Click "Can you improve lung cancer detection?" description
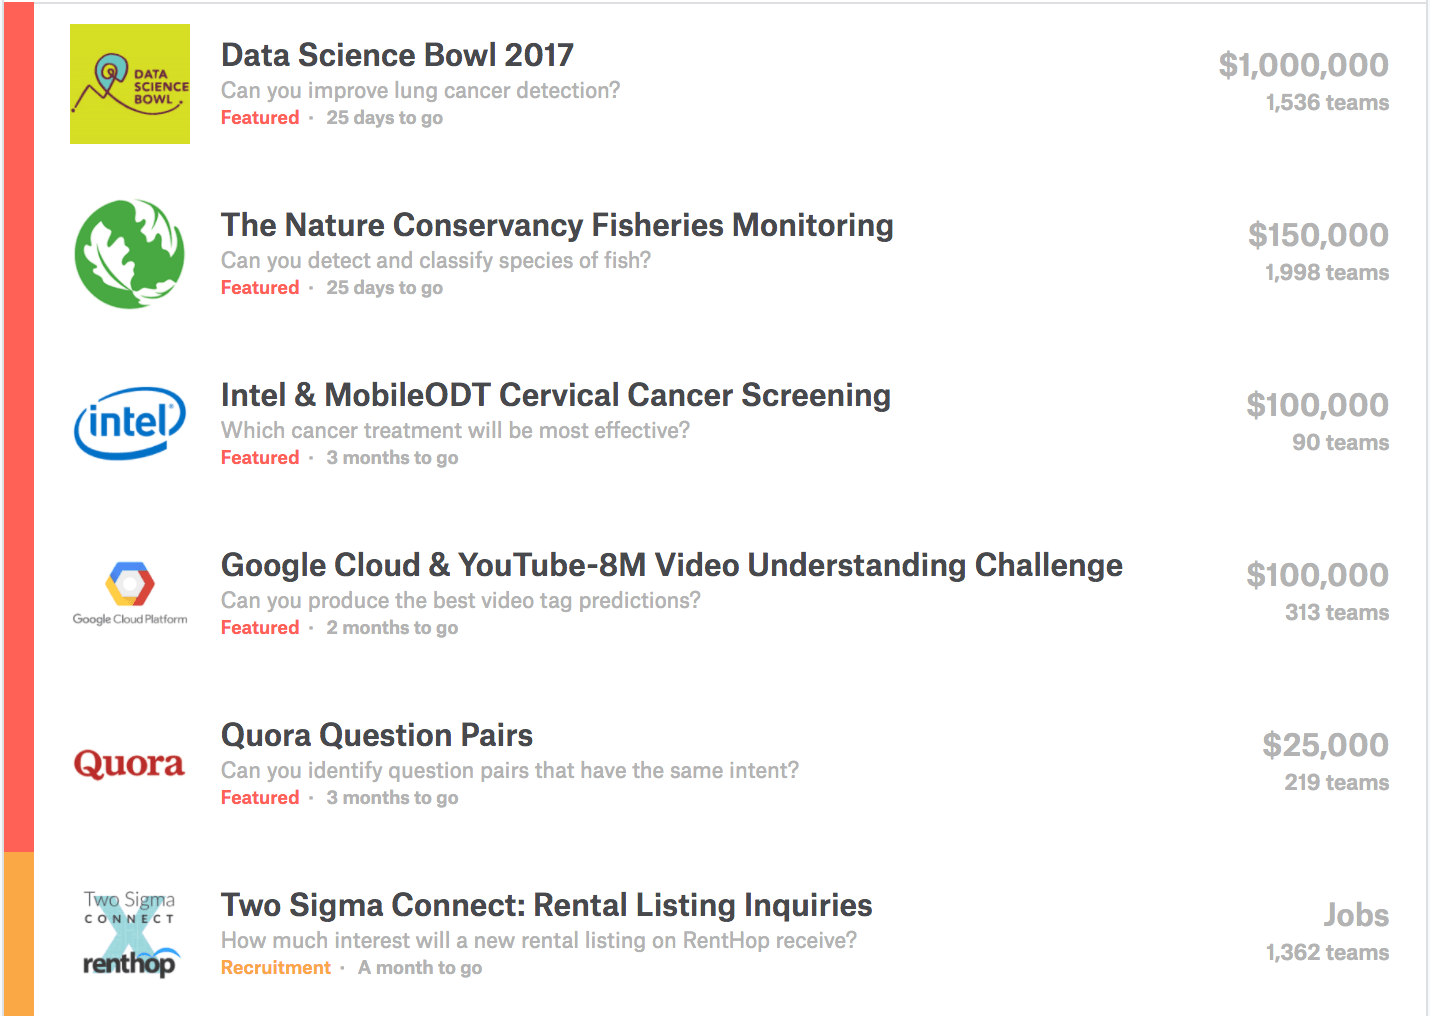The height and width of the screenshot is (1016, 1430). 420,90
